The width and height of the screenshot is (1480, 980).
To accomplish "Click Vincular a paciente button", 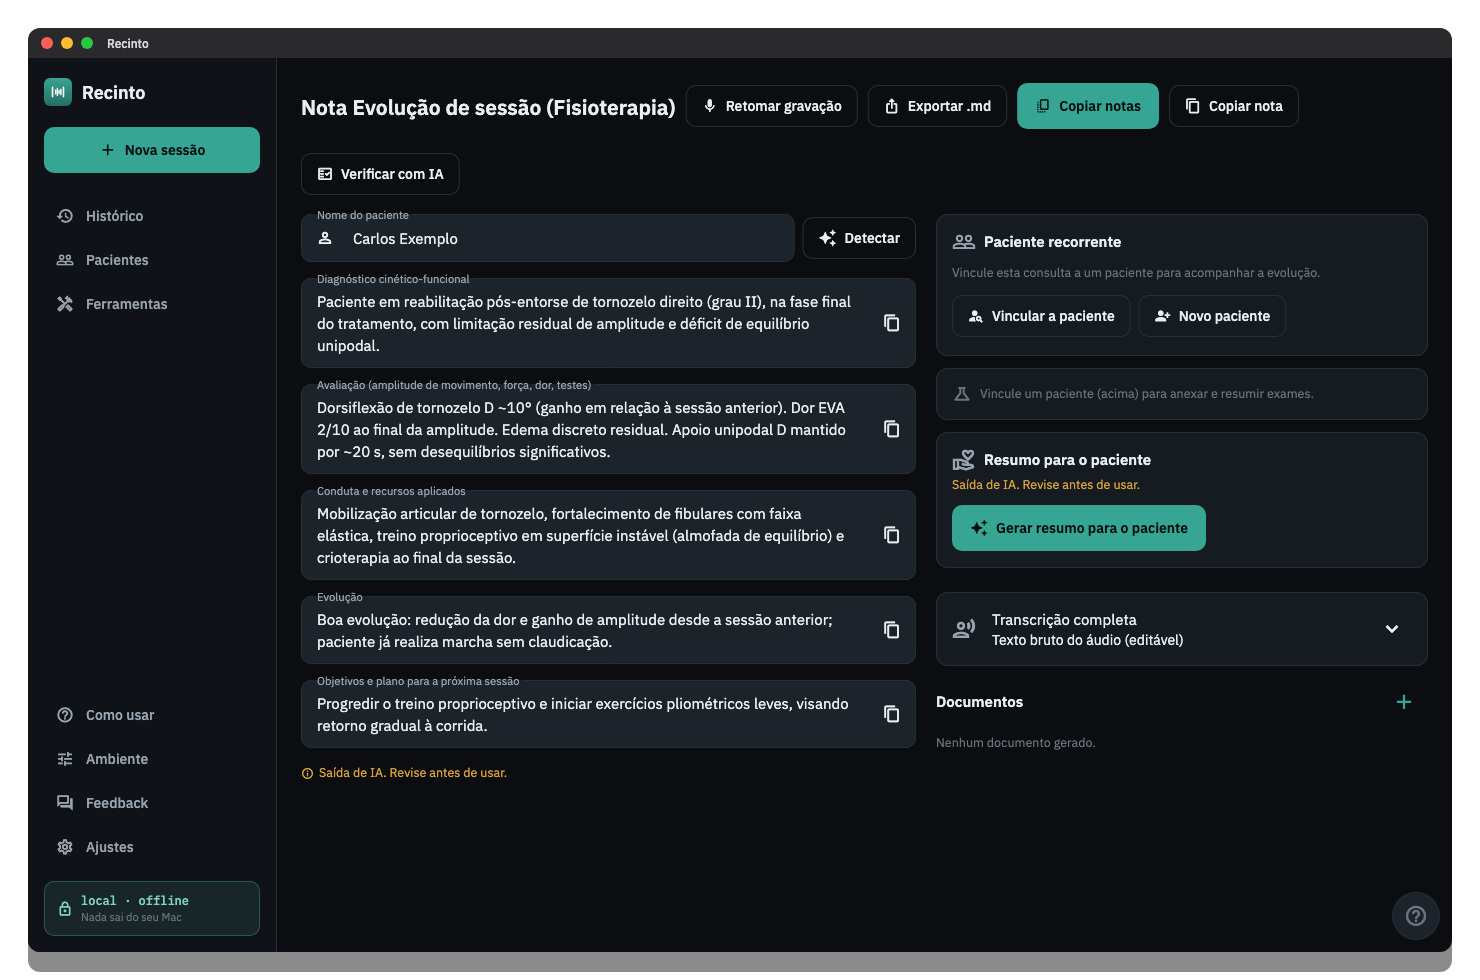I will coord(1041,316).
